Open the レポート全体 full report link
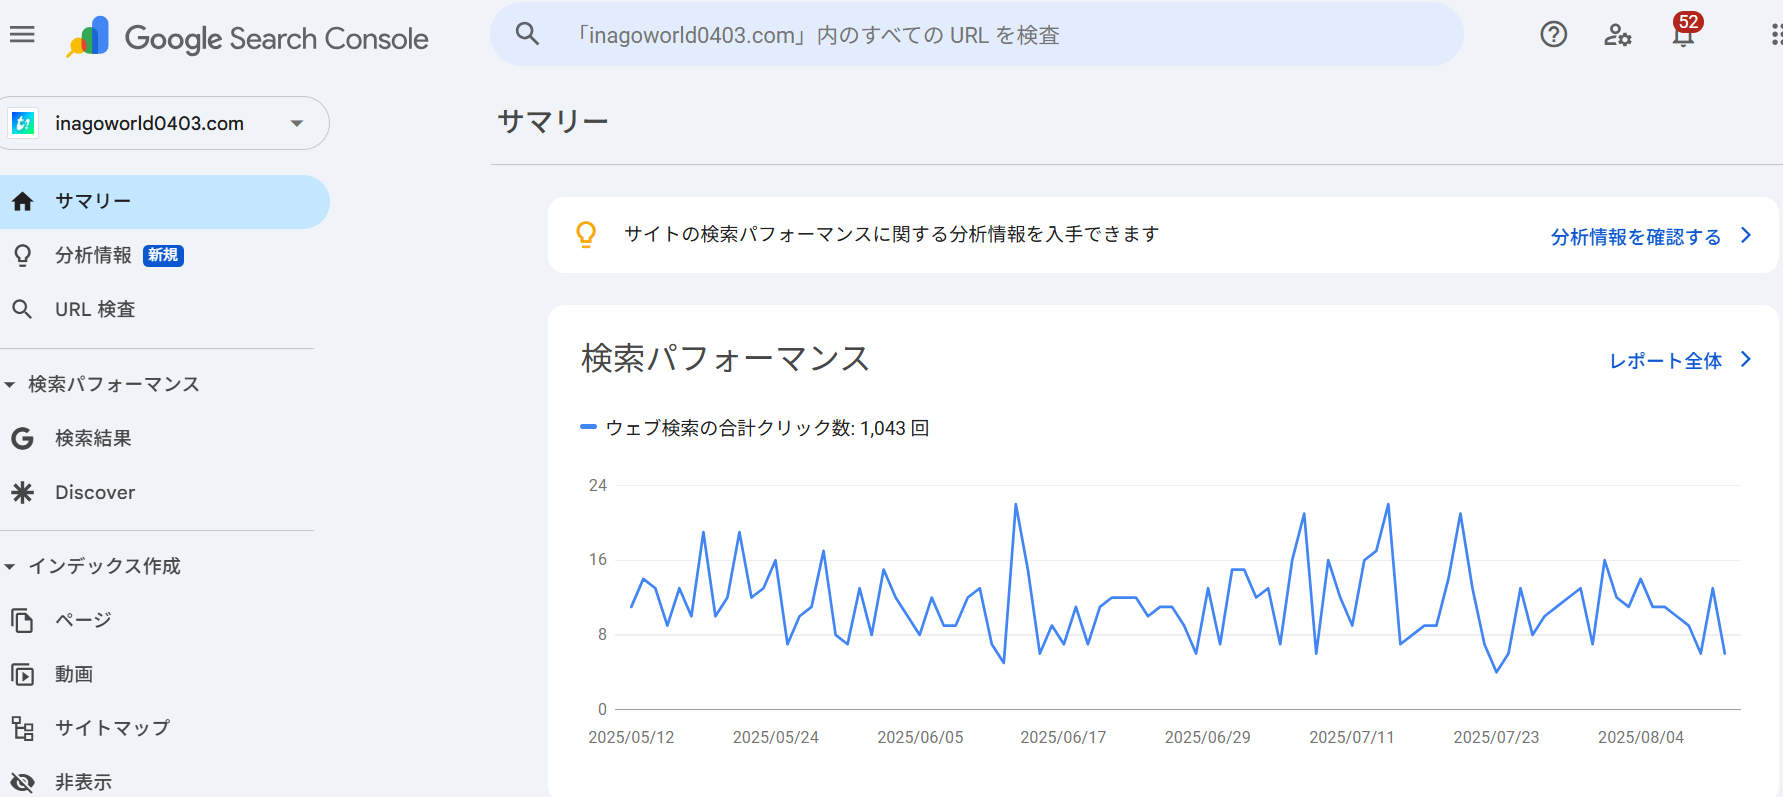1783x797 pixels. coord(1665,361)
